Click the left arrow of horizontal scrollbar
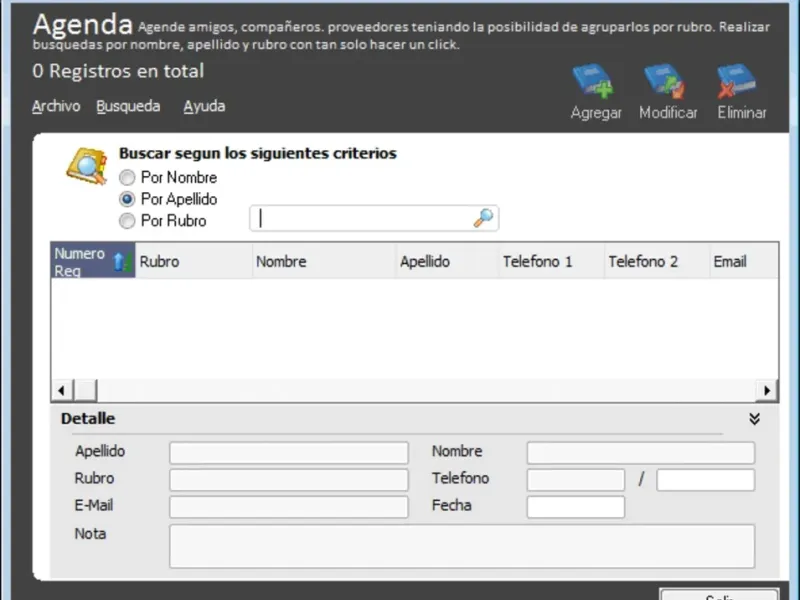This screenshot has height=600, width=800. click(x=62, y=391)
